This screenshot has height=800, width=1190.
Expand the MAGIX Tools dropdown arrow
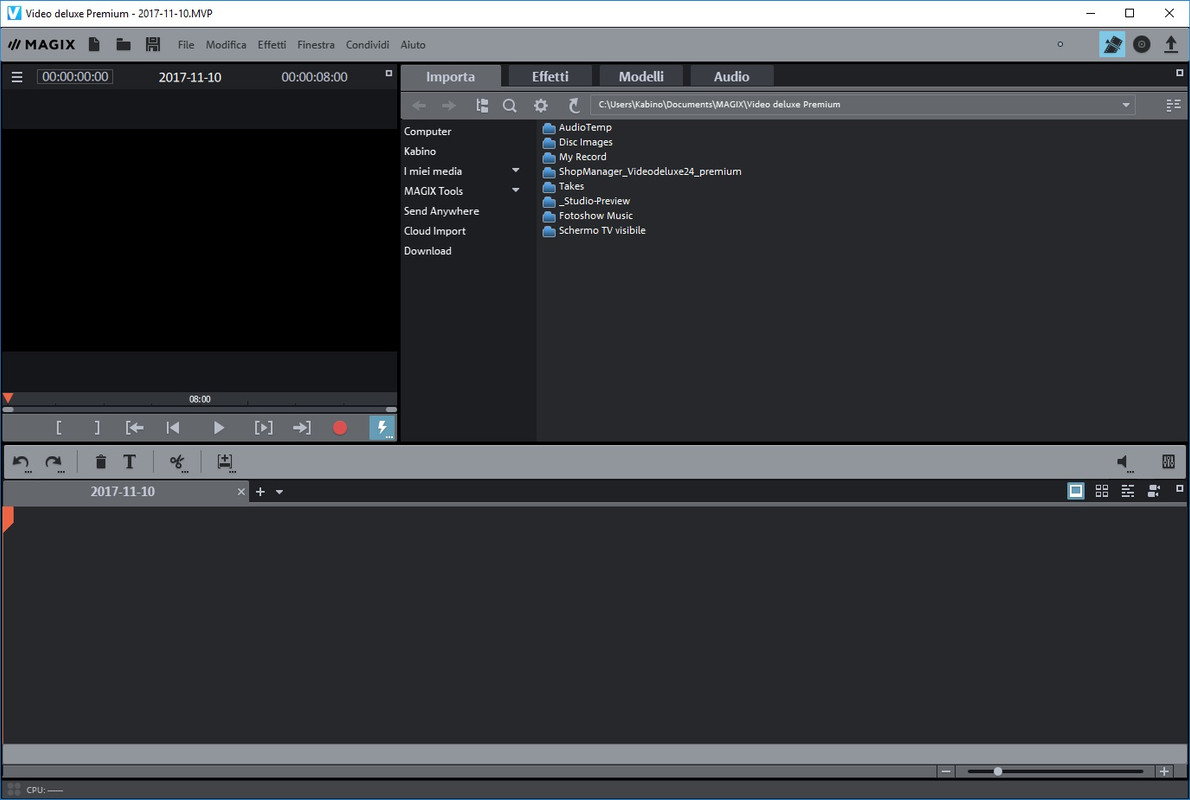pos(515,191)
